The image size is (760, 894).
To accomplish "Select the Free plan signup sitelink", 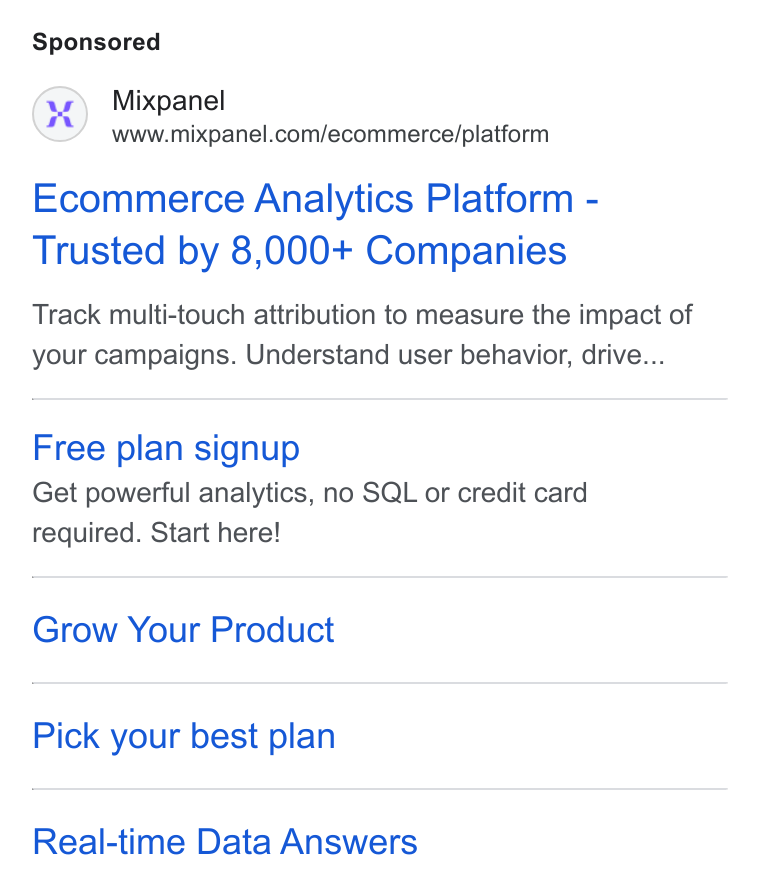I will click(166, 449).
